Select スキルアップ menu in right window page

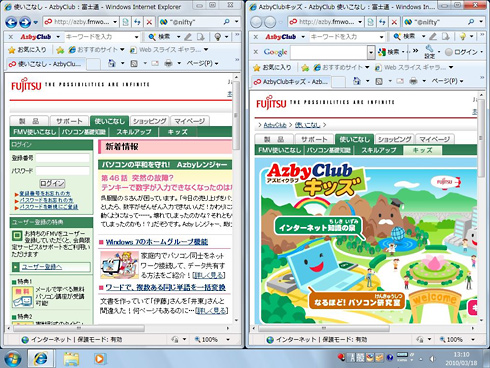(x=379, y=150)
